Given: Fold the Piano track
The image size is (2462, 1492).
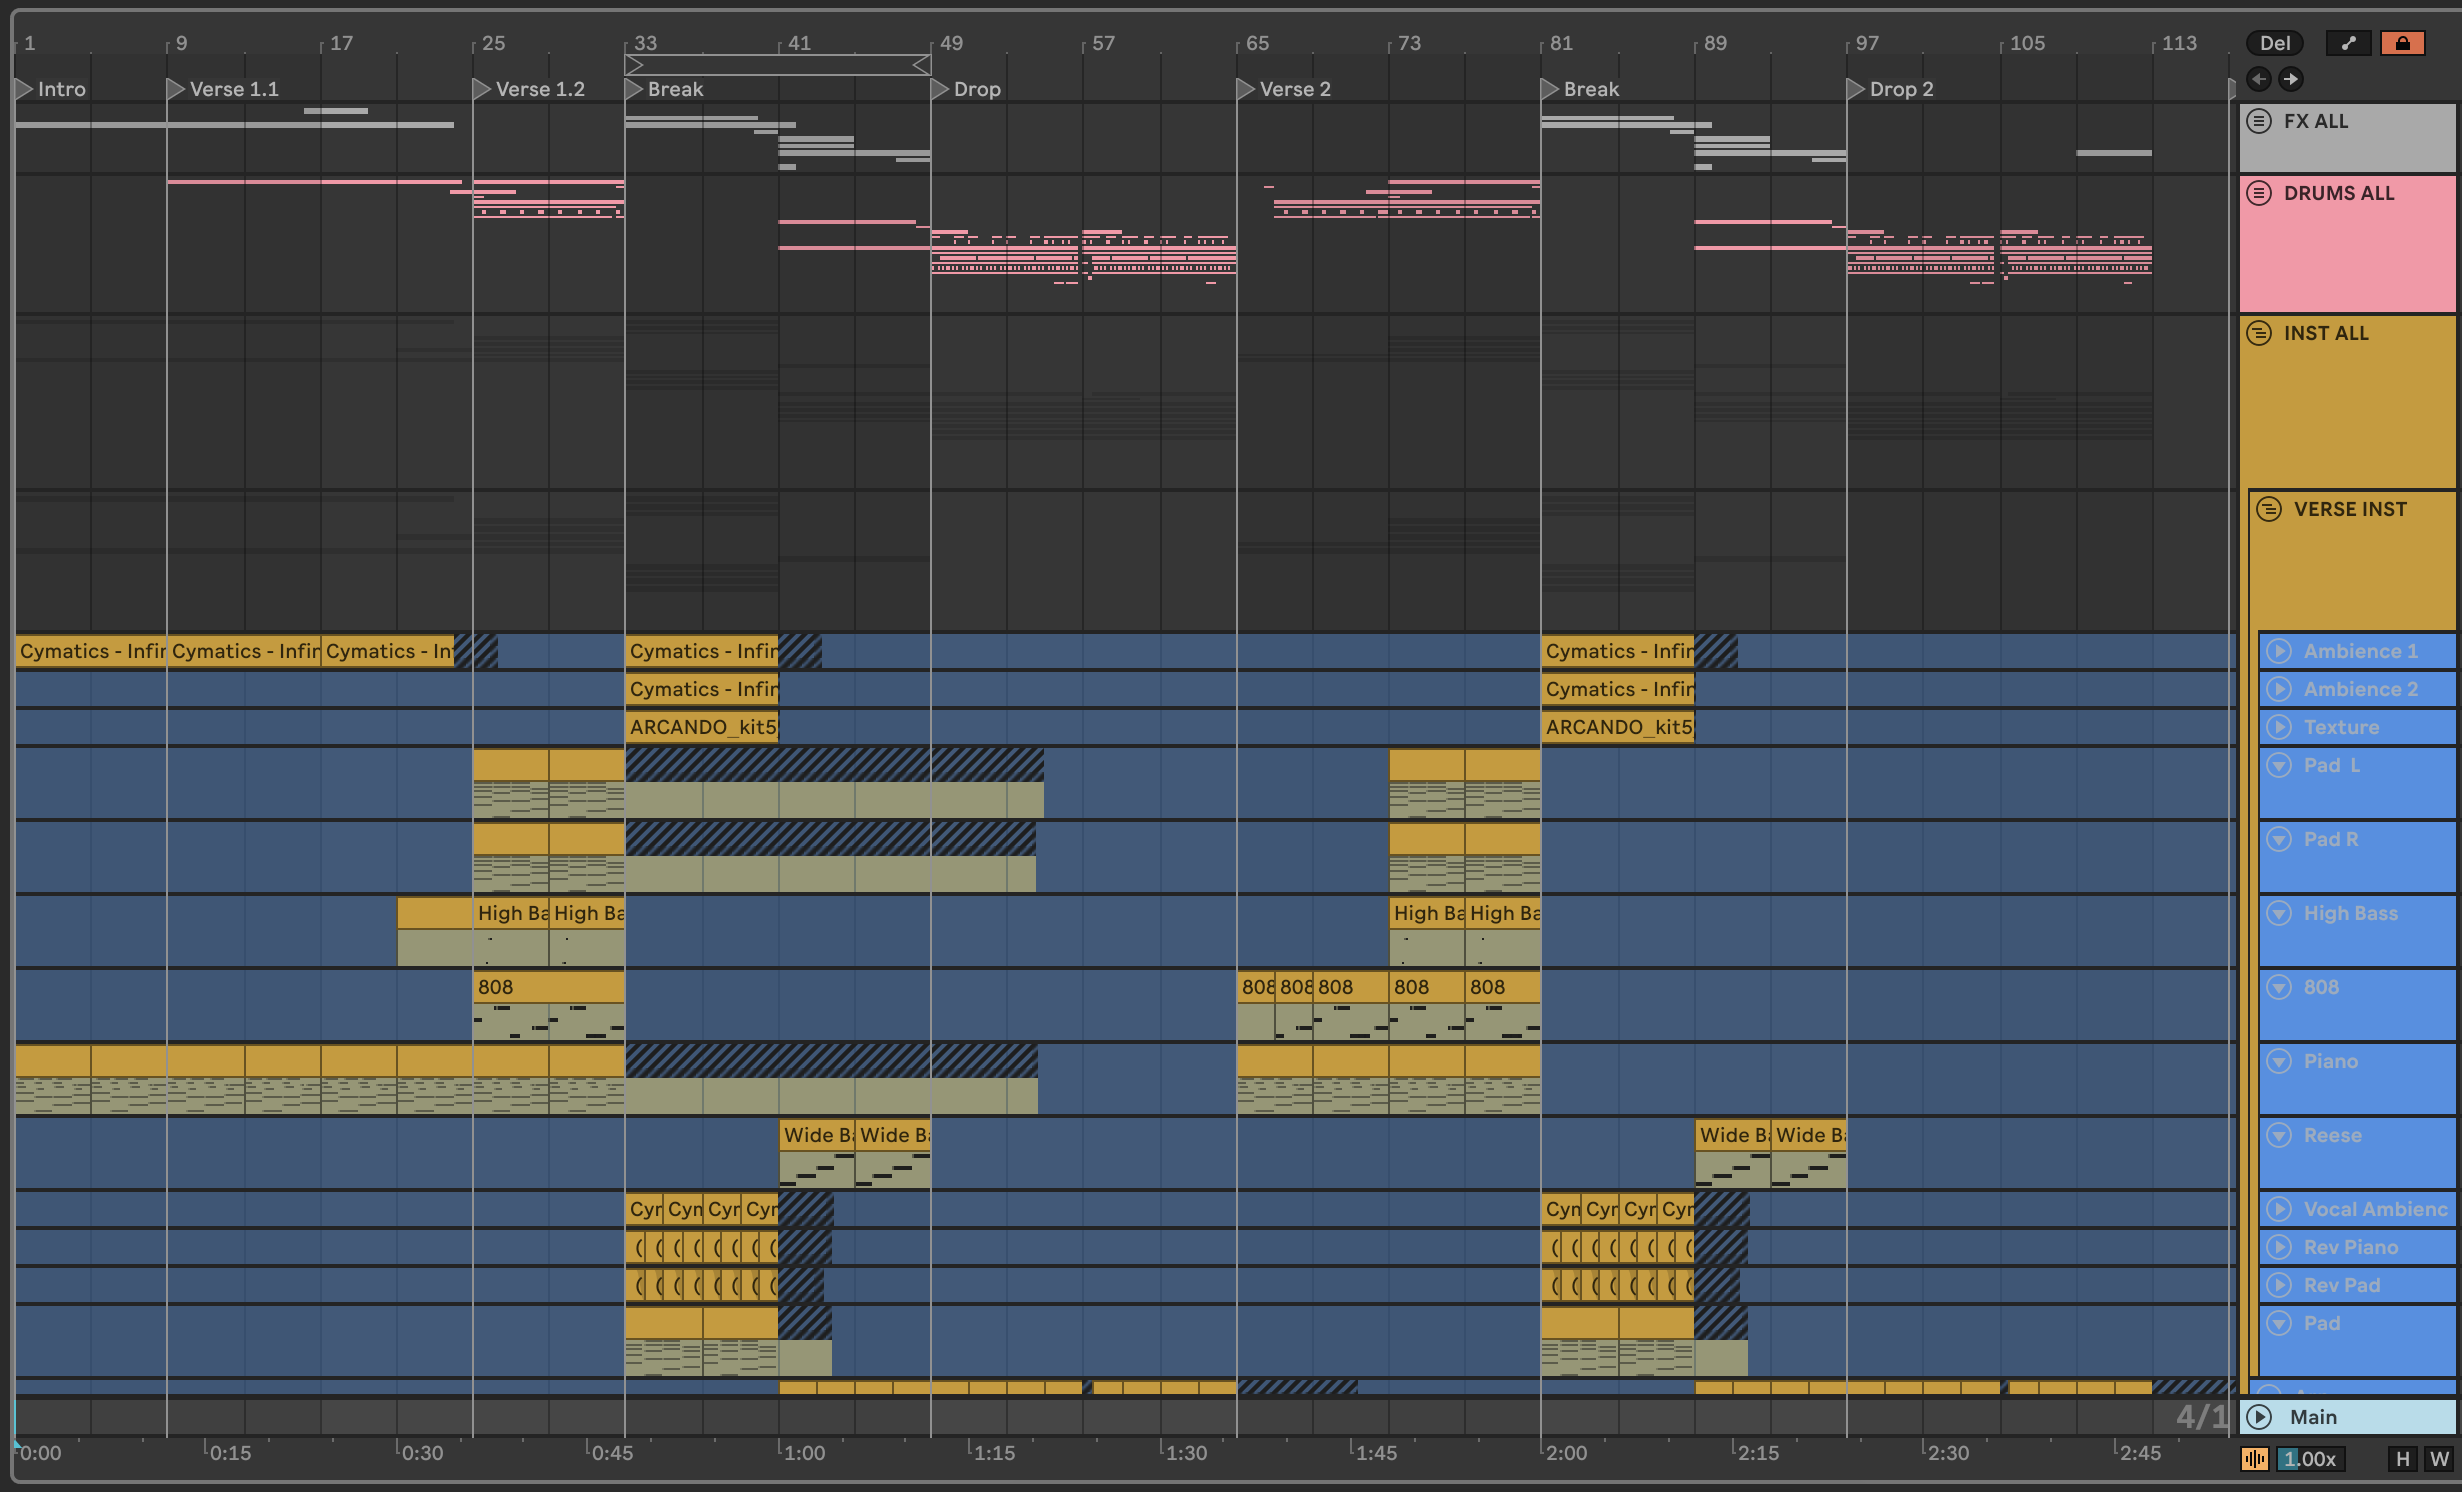Looking at the screenshot, I should 2279,1061.
